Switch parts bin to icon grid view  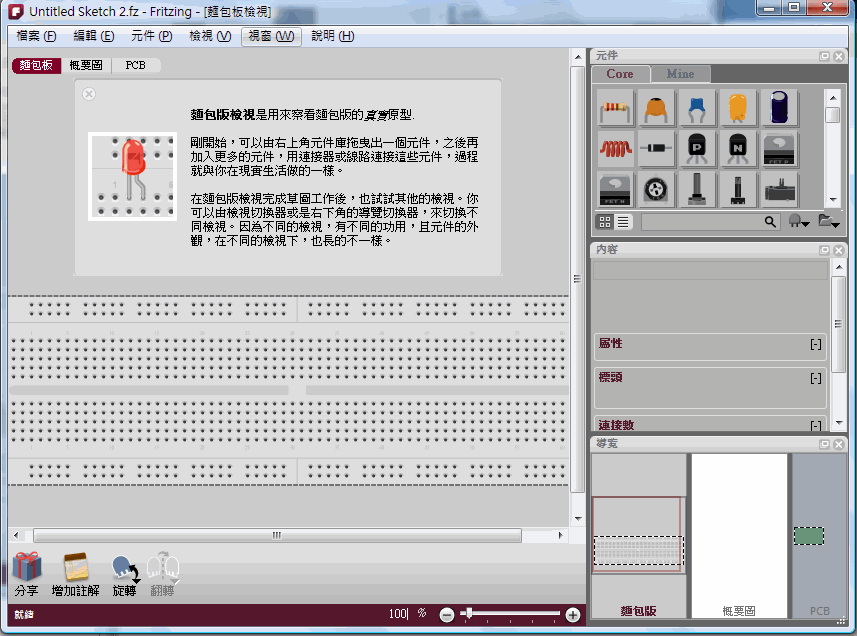(605, 222)
